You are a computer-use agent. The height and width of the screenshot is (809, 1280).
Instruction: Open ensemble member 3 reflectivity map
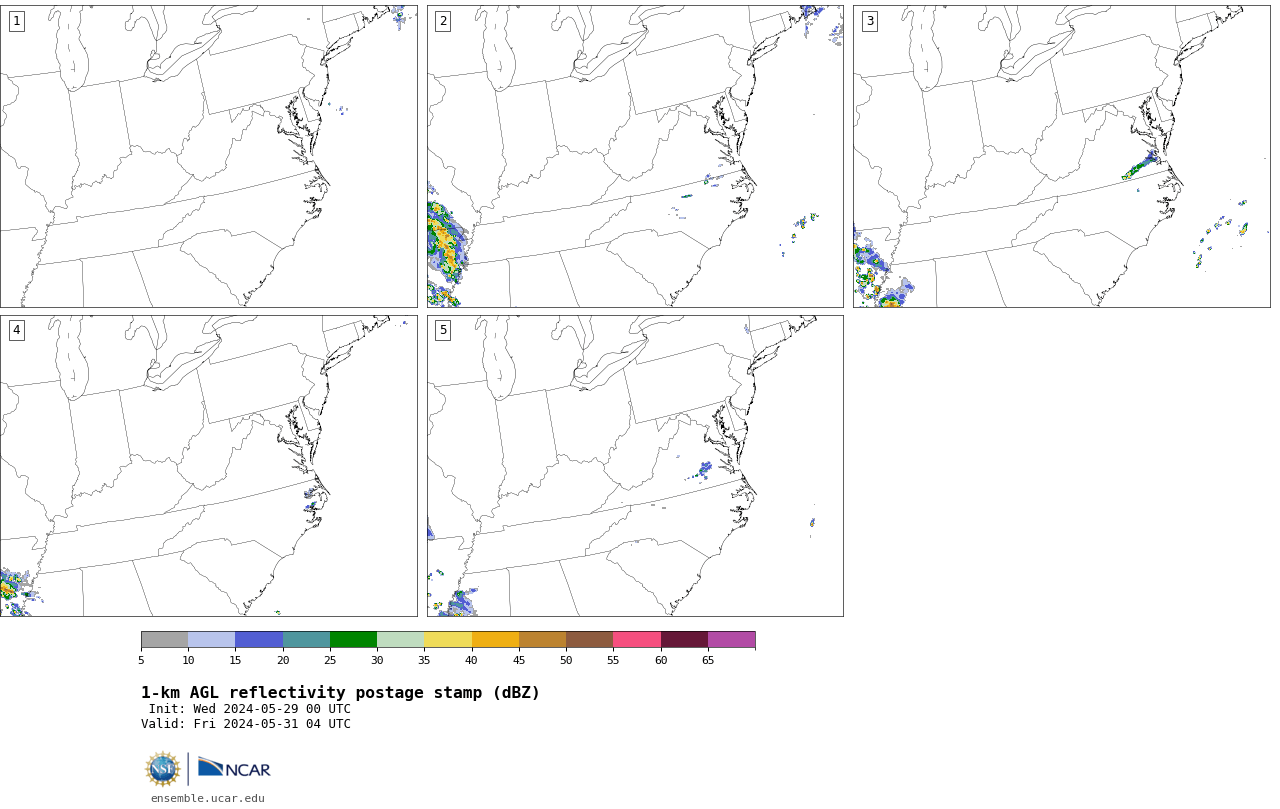[1061, 156]
